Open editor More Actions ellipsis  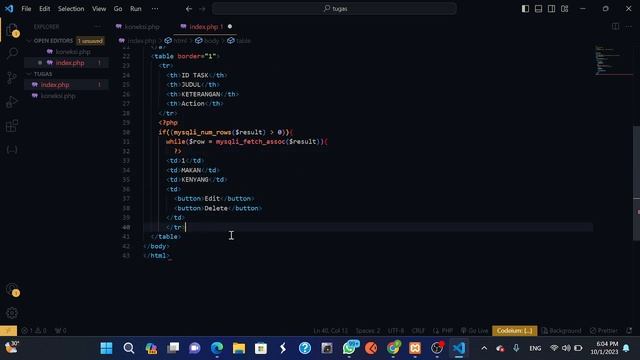click(629, 27)
